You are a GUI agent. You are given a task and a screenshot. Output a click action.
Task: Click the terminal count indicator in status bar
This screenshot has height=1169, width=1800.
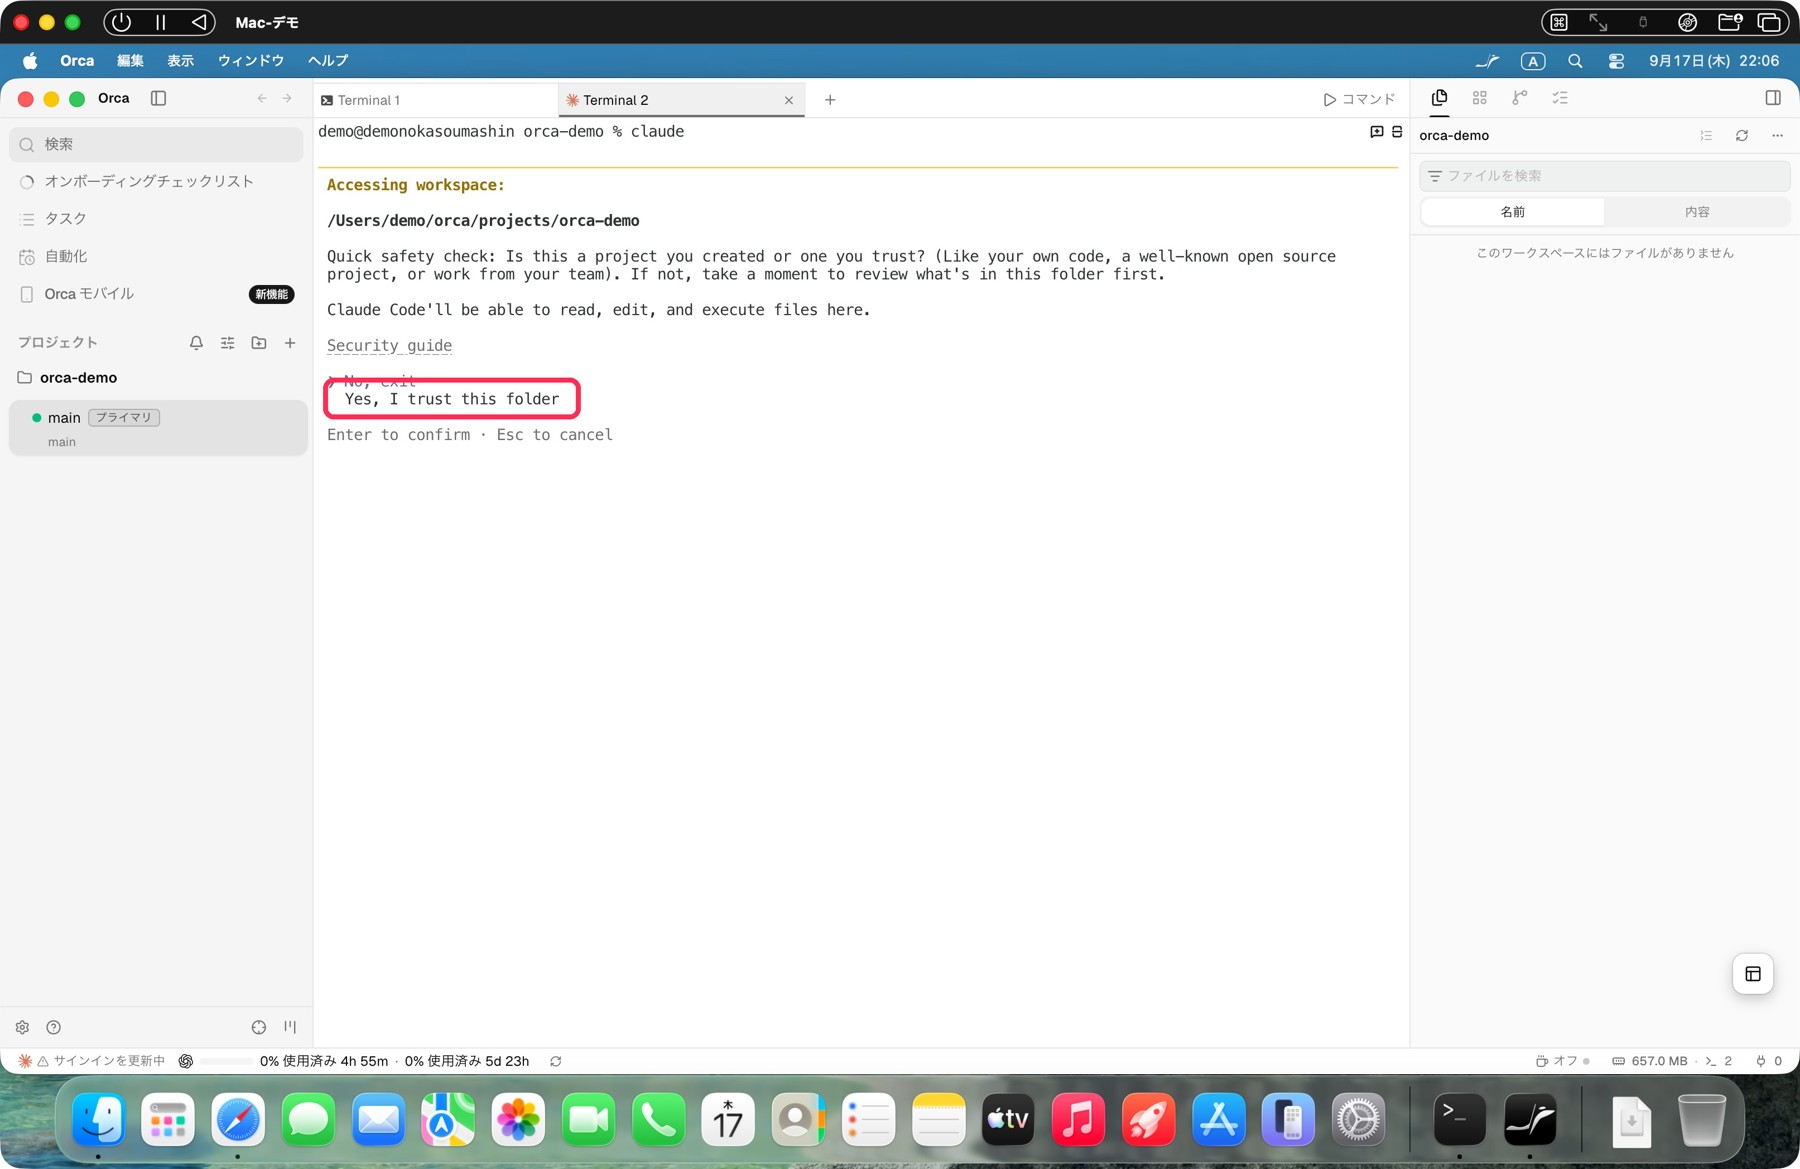point(1719,1061)
